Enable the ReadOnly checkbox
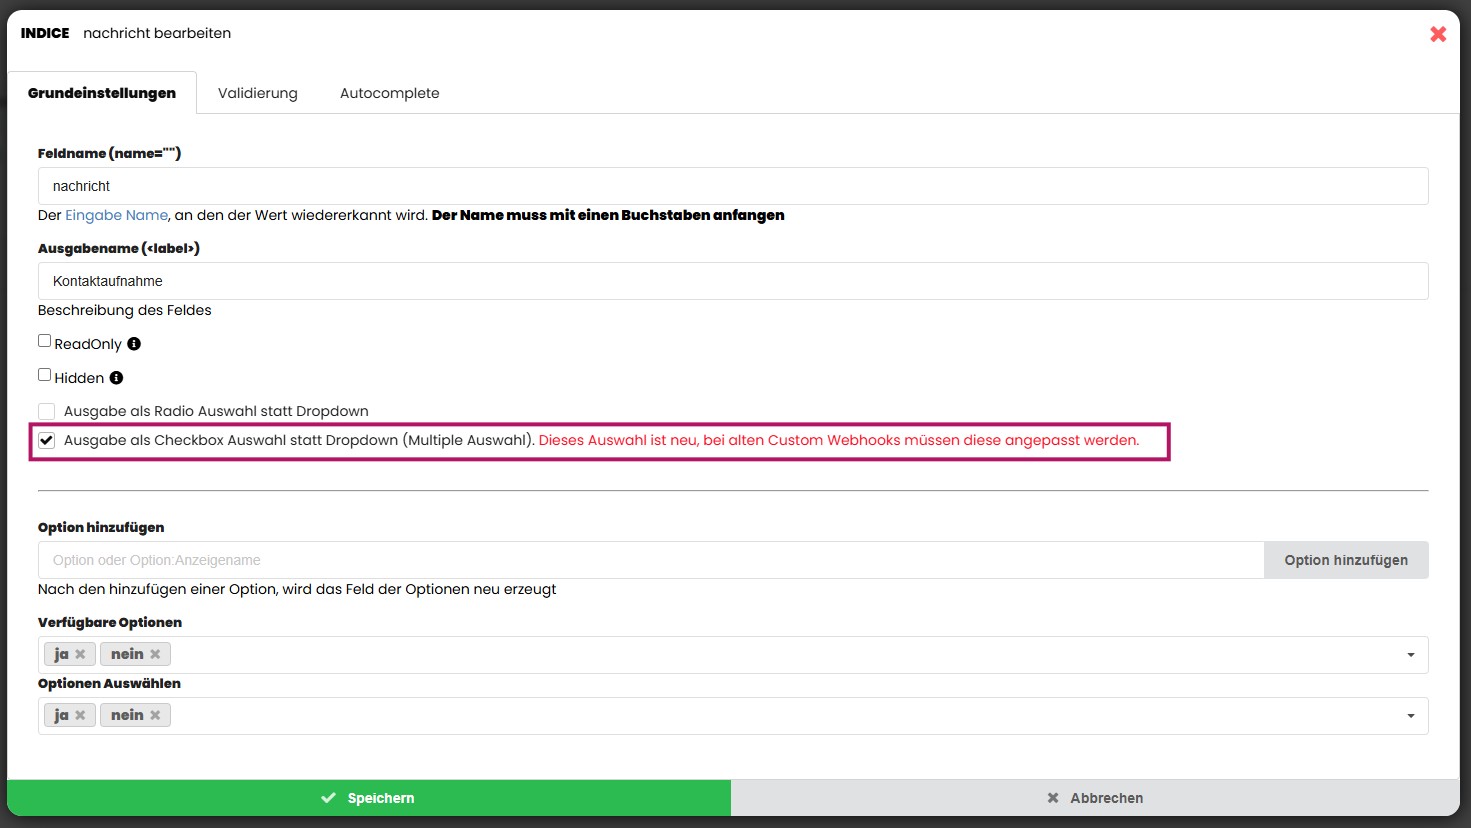1471x828 pixels. click(45, 341)
